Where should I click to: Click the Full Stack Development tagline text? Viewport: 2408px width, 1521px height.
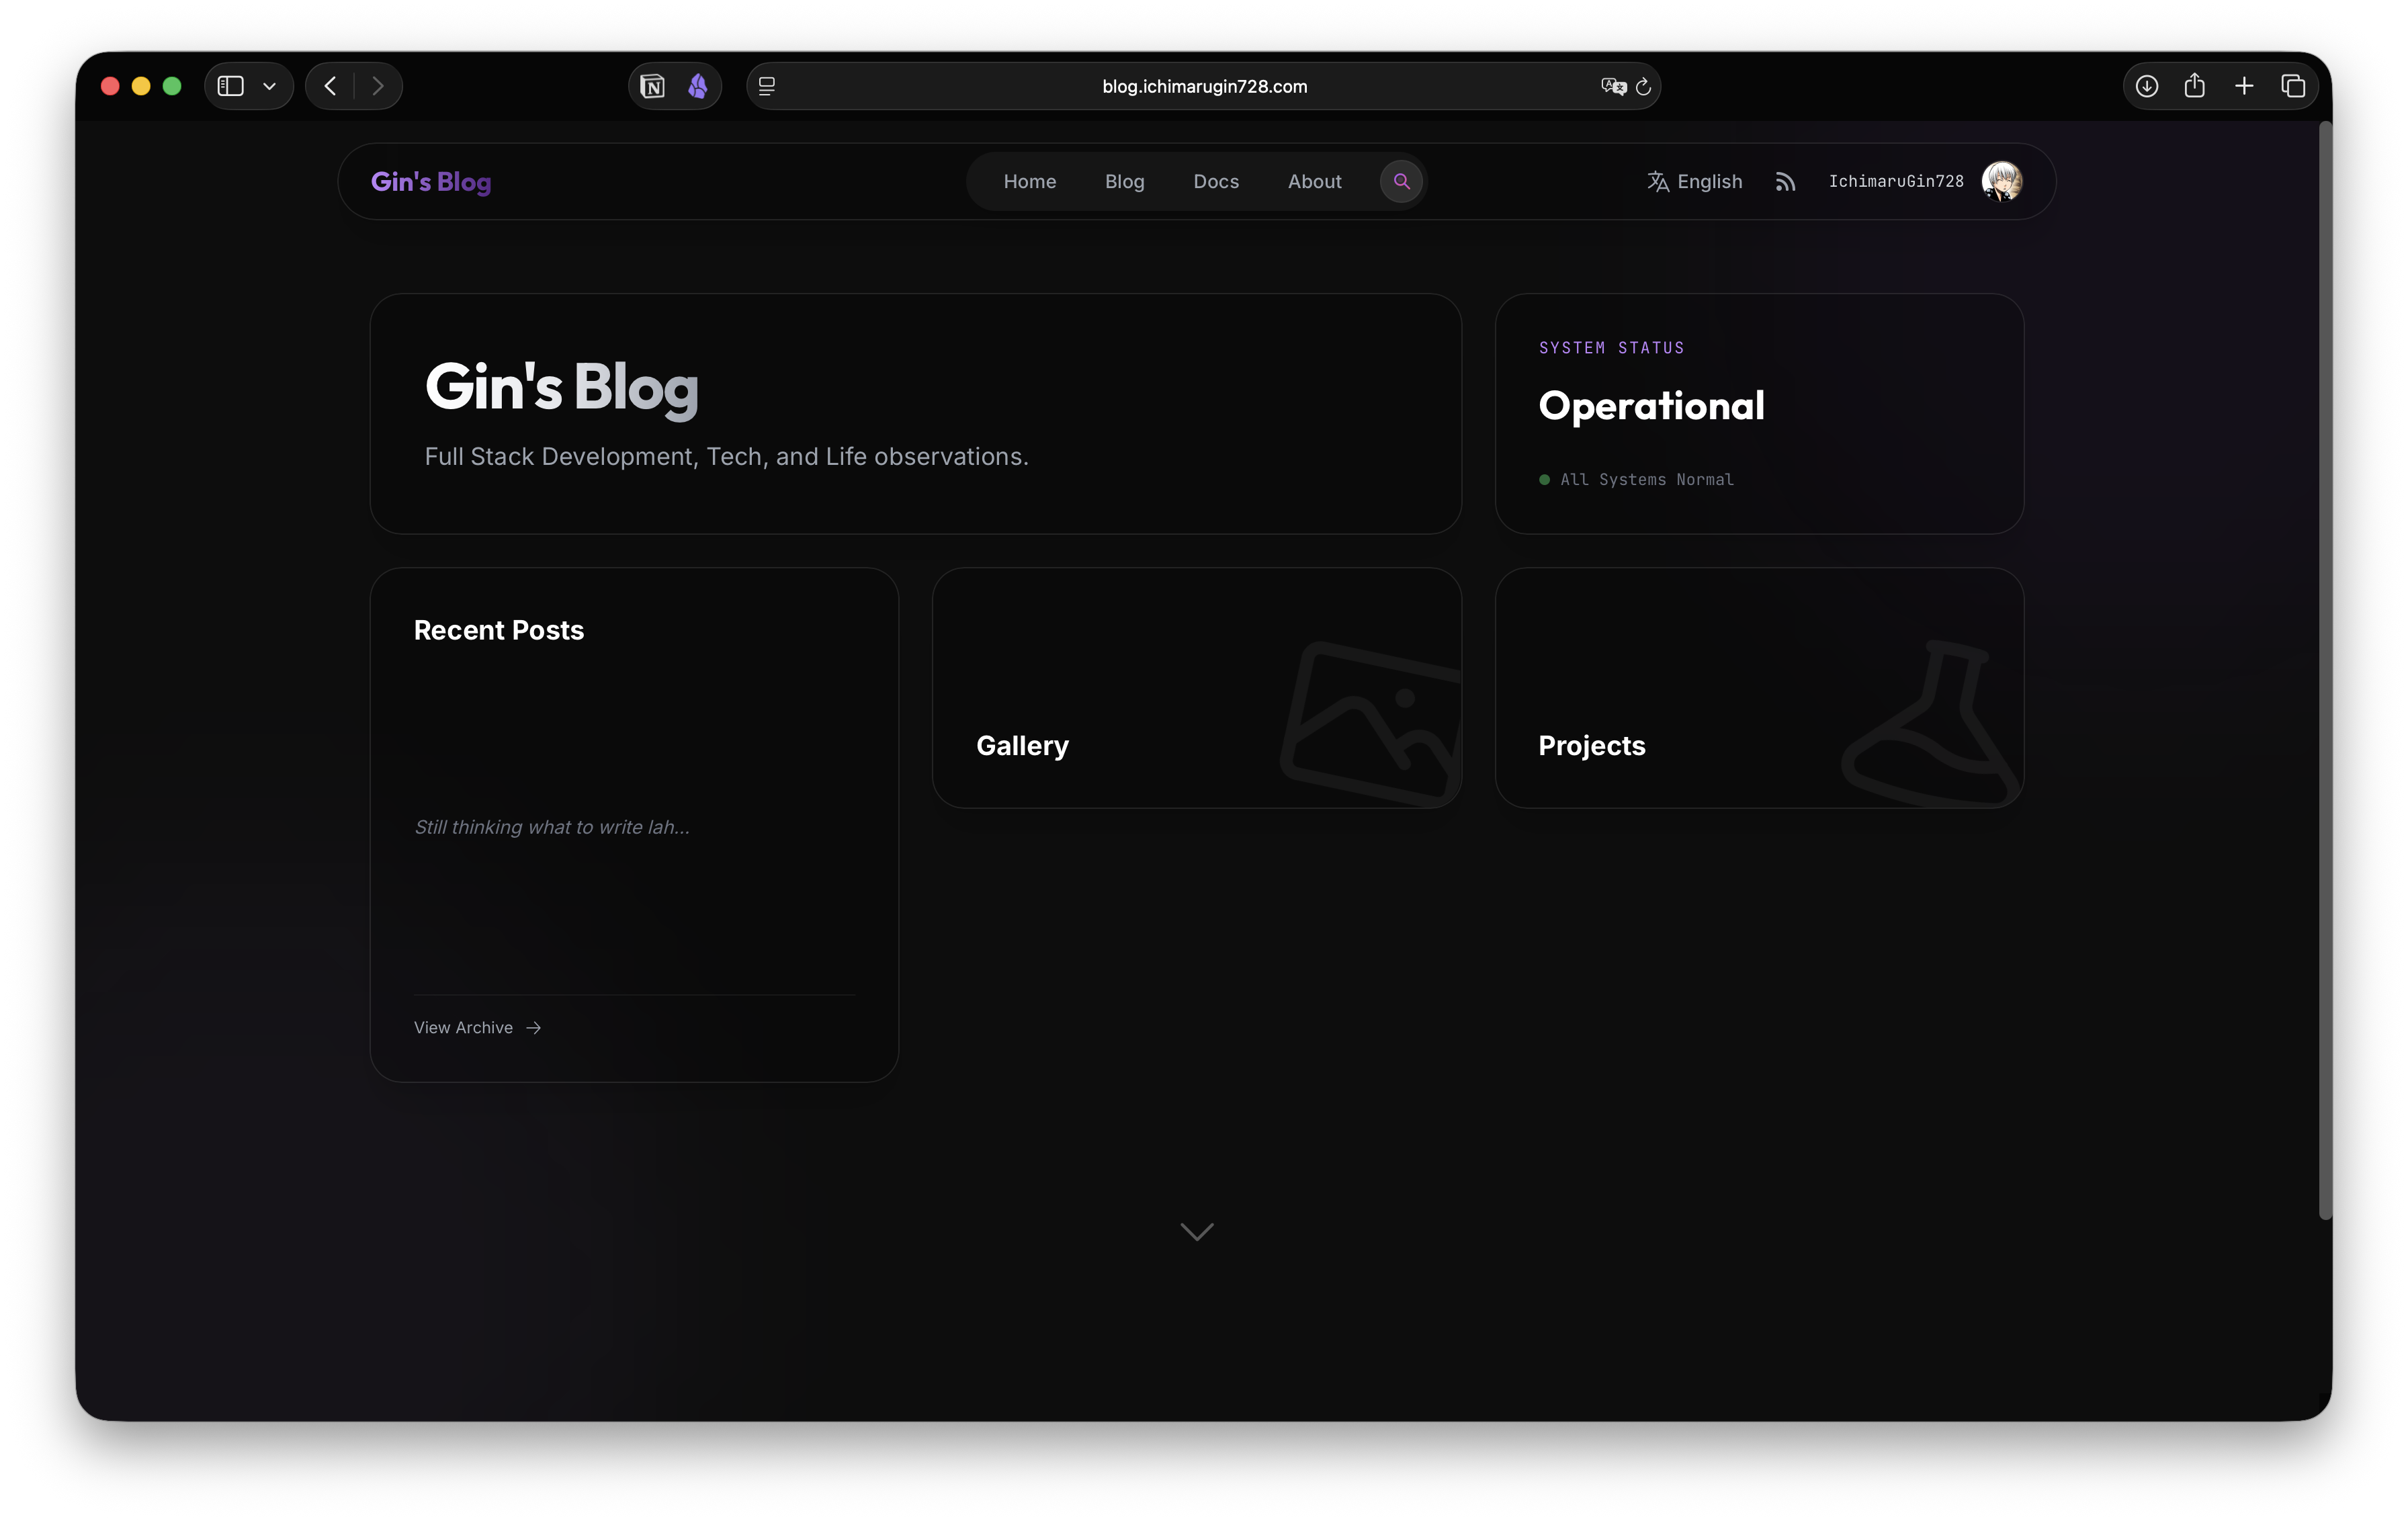click(x=726, y=456)
